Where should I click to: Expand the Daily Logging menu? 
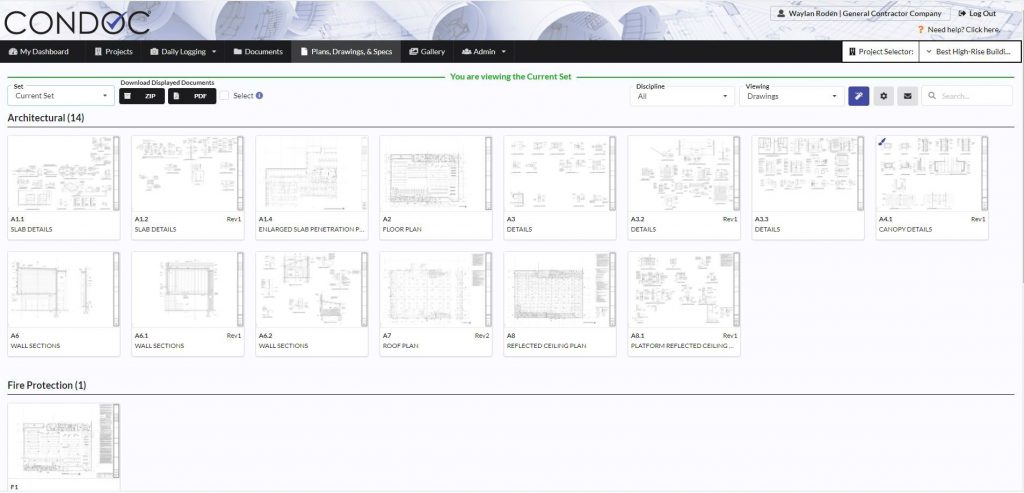click(x=183, y=52)
